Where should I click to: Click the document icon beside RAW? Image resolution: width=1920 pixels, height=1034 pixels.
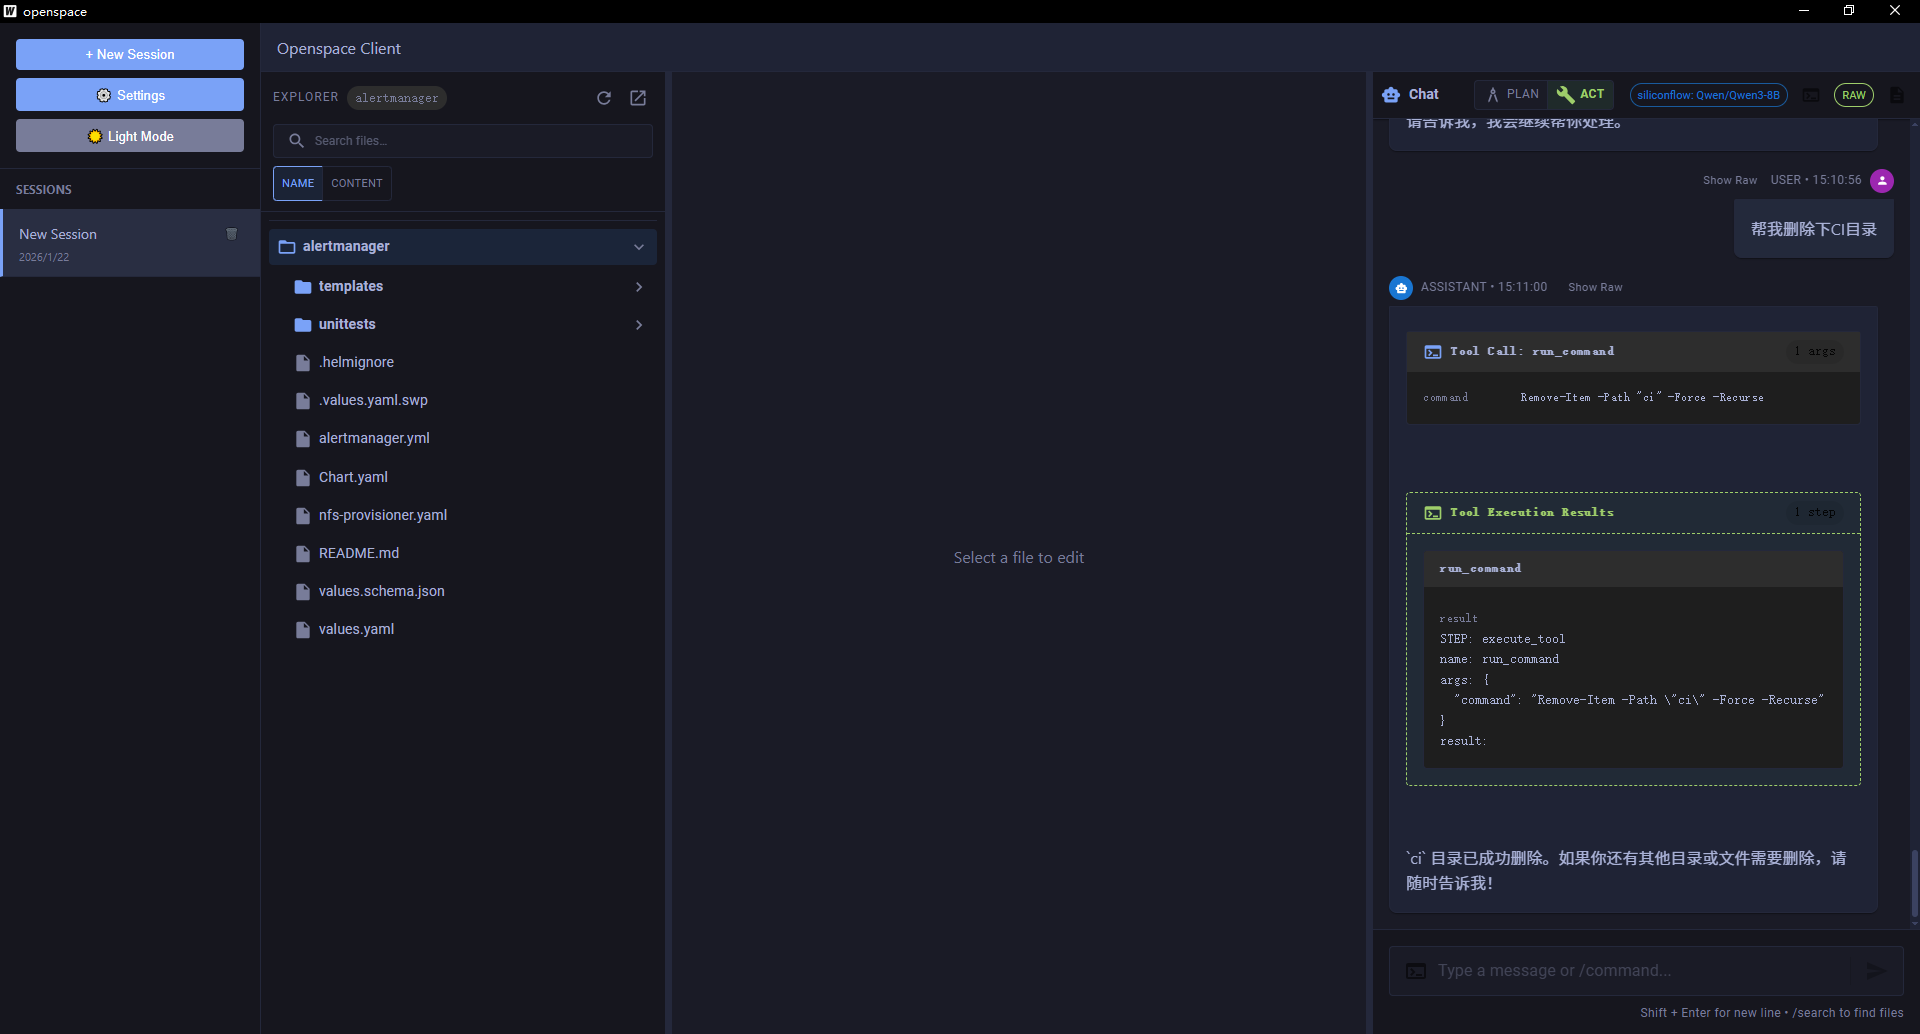(1897, 95)
